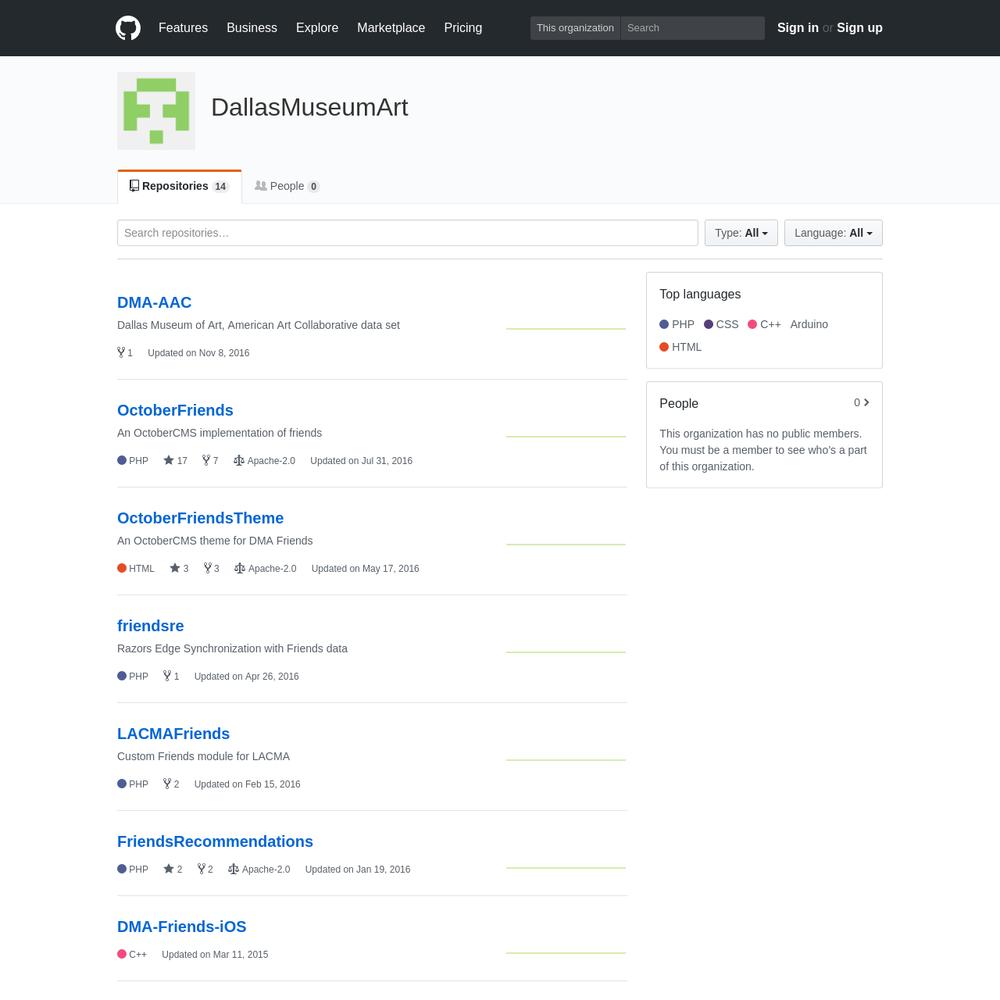Filter by CSS in Top languages
Screen dimensions: 1000x1000
(x=721, y=324)
